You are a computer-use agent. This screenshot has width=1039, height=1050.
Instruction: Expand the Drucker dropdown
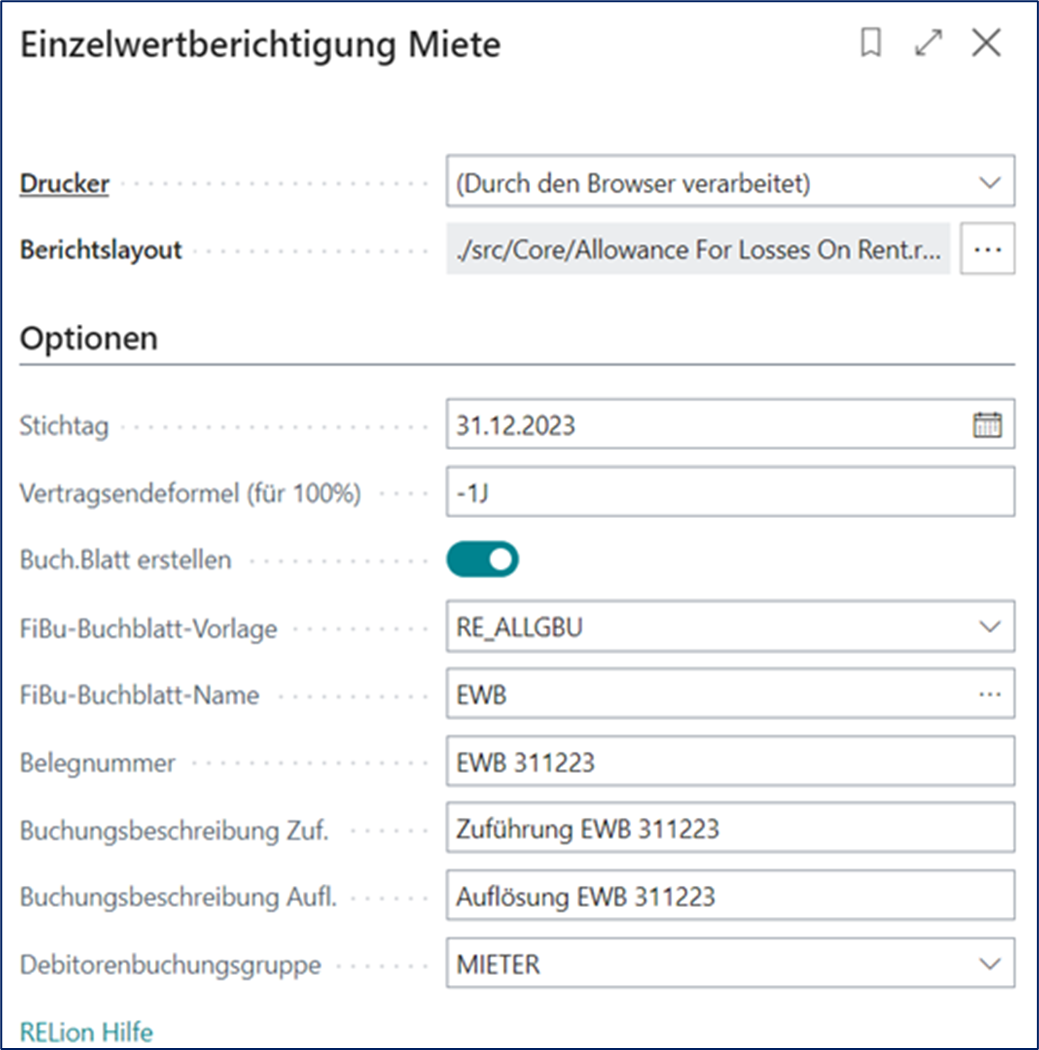pyautogui.click(x=989, y=183)
